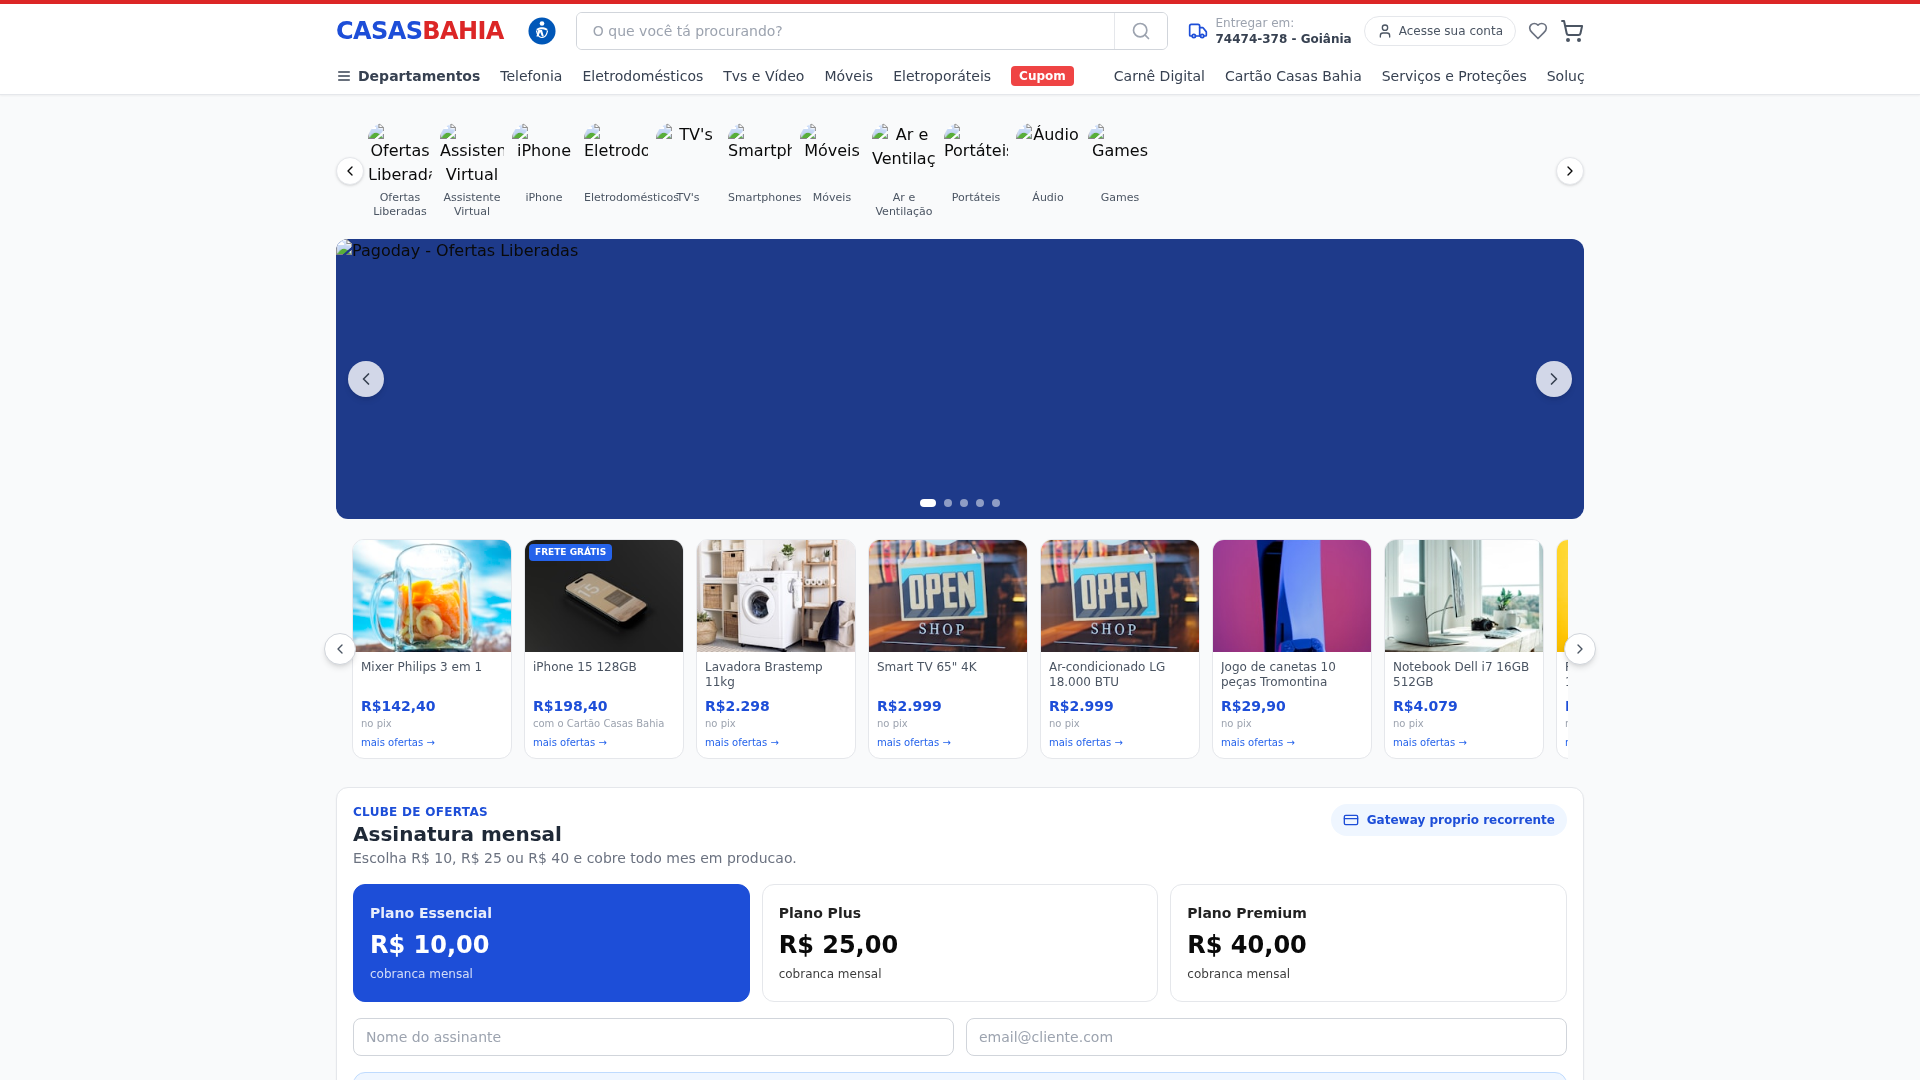Open the Cupom menu badge
Screen dimensions: 1920x1080
[x=1042, y=76]
